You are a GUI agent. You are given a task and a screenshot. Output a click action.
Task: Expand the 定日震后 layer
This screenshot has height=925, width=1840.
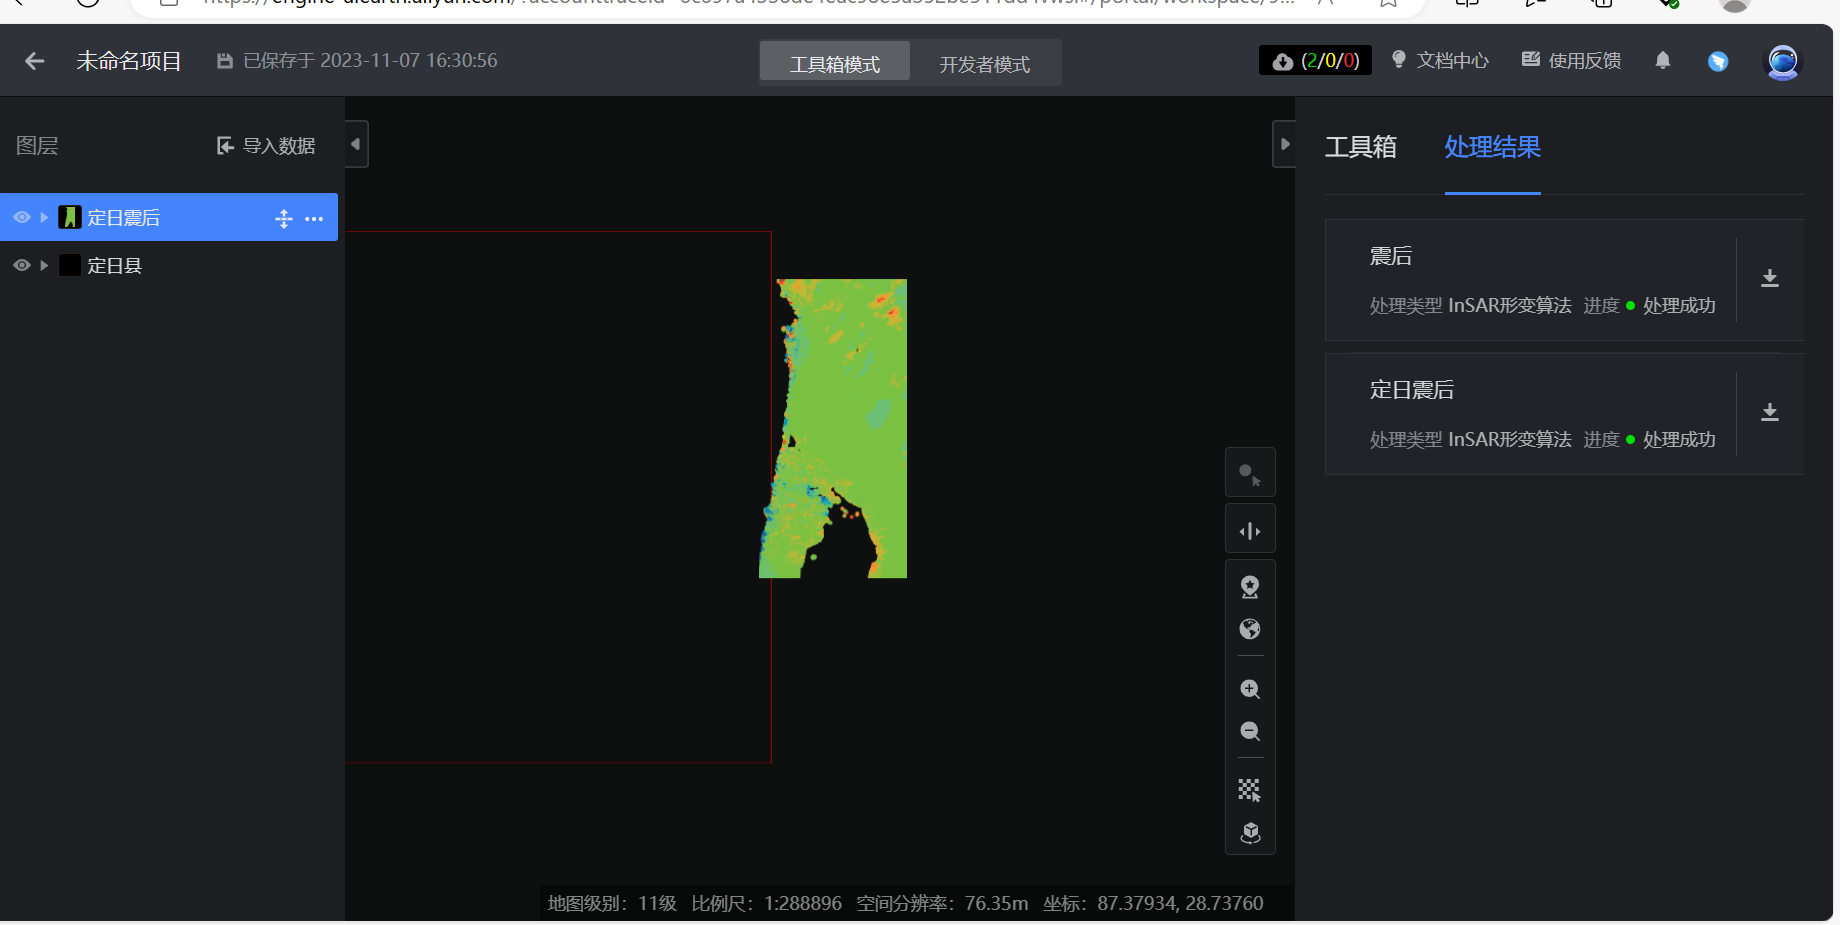[44, 217]
